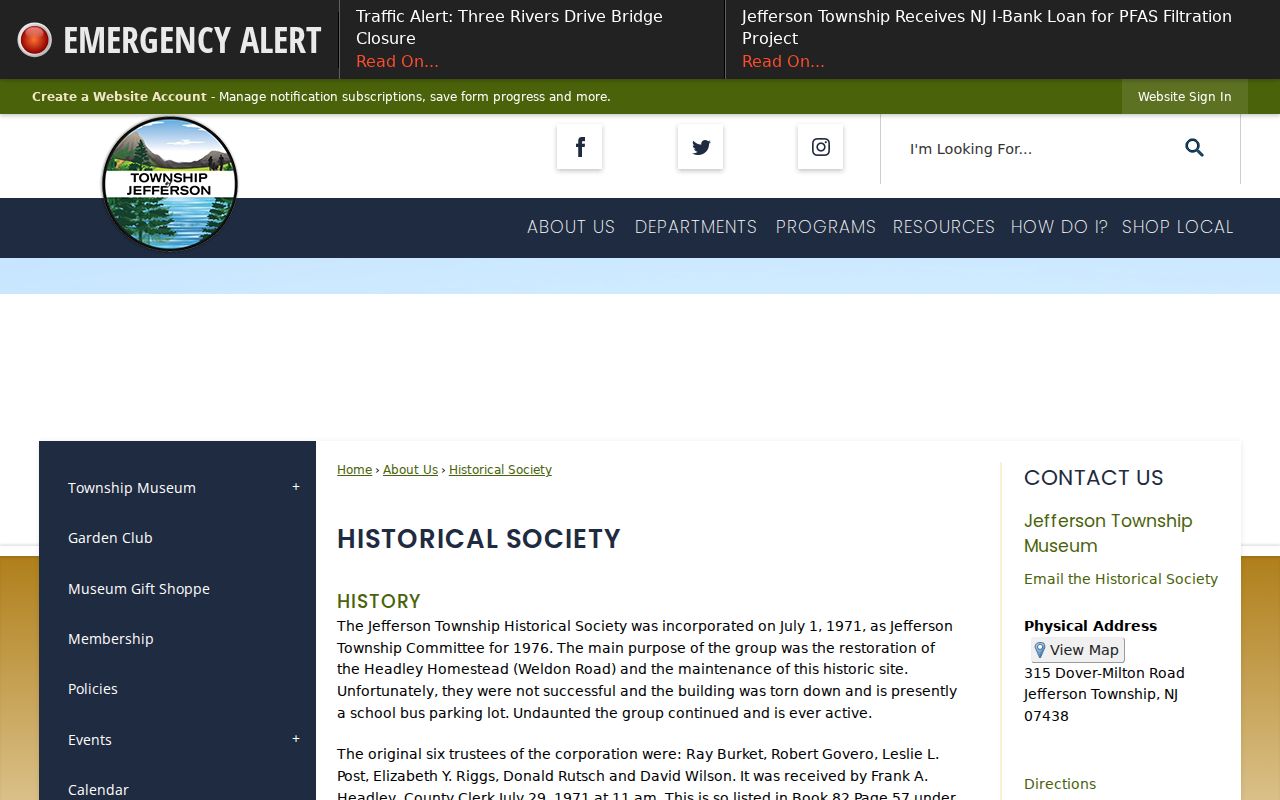This screenshot has width=1280, height=800.
Task: Open Museum Gift Shoppe sidebar link
Action: [139, 589]
